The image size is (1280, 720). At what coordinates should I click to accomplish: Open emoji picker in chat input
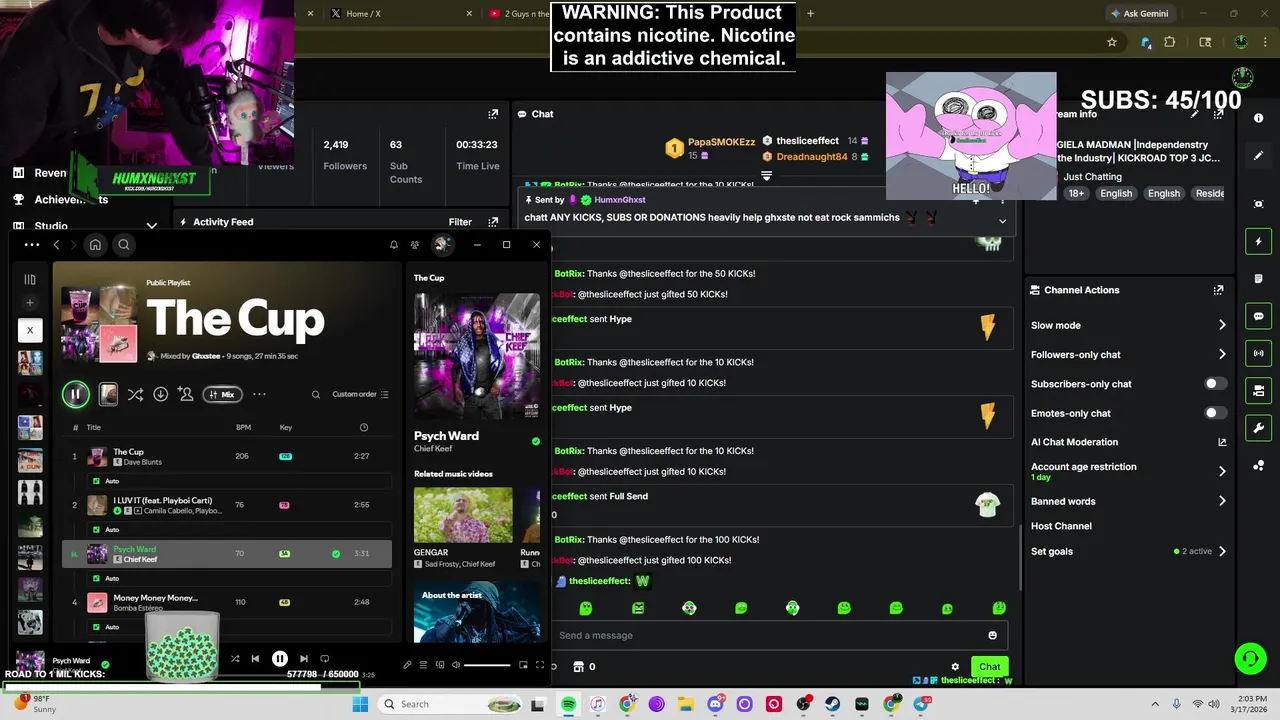[992, 635]
